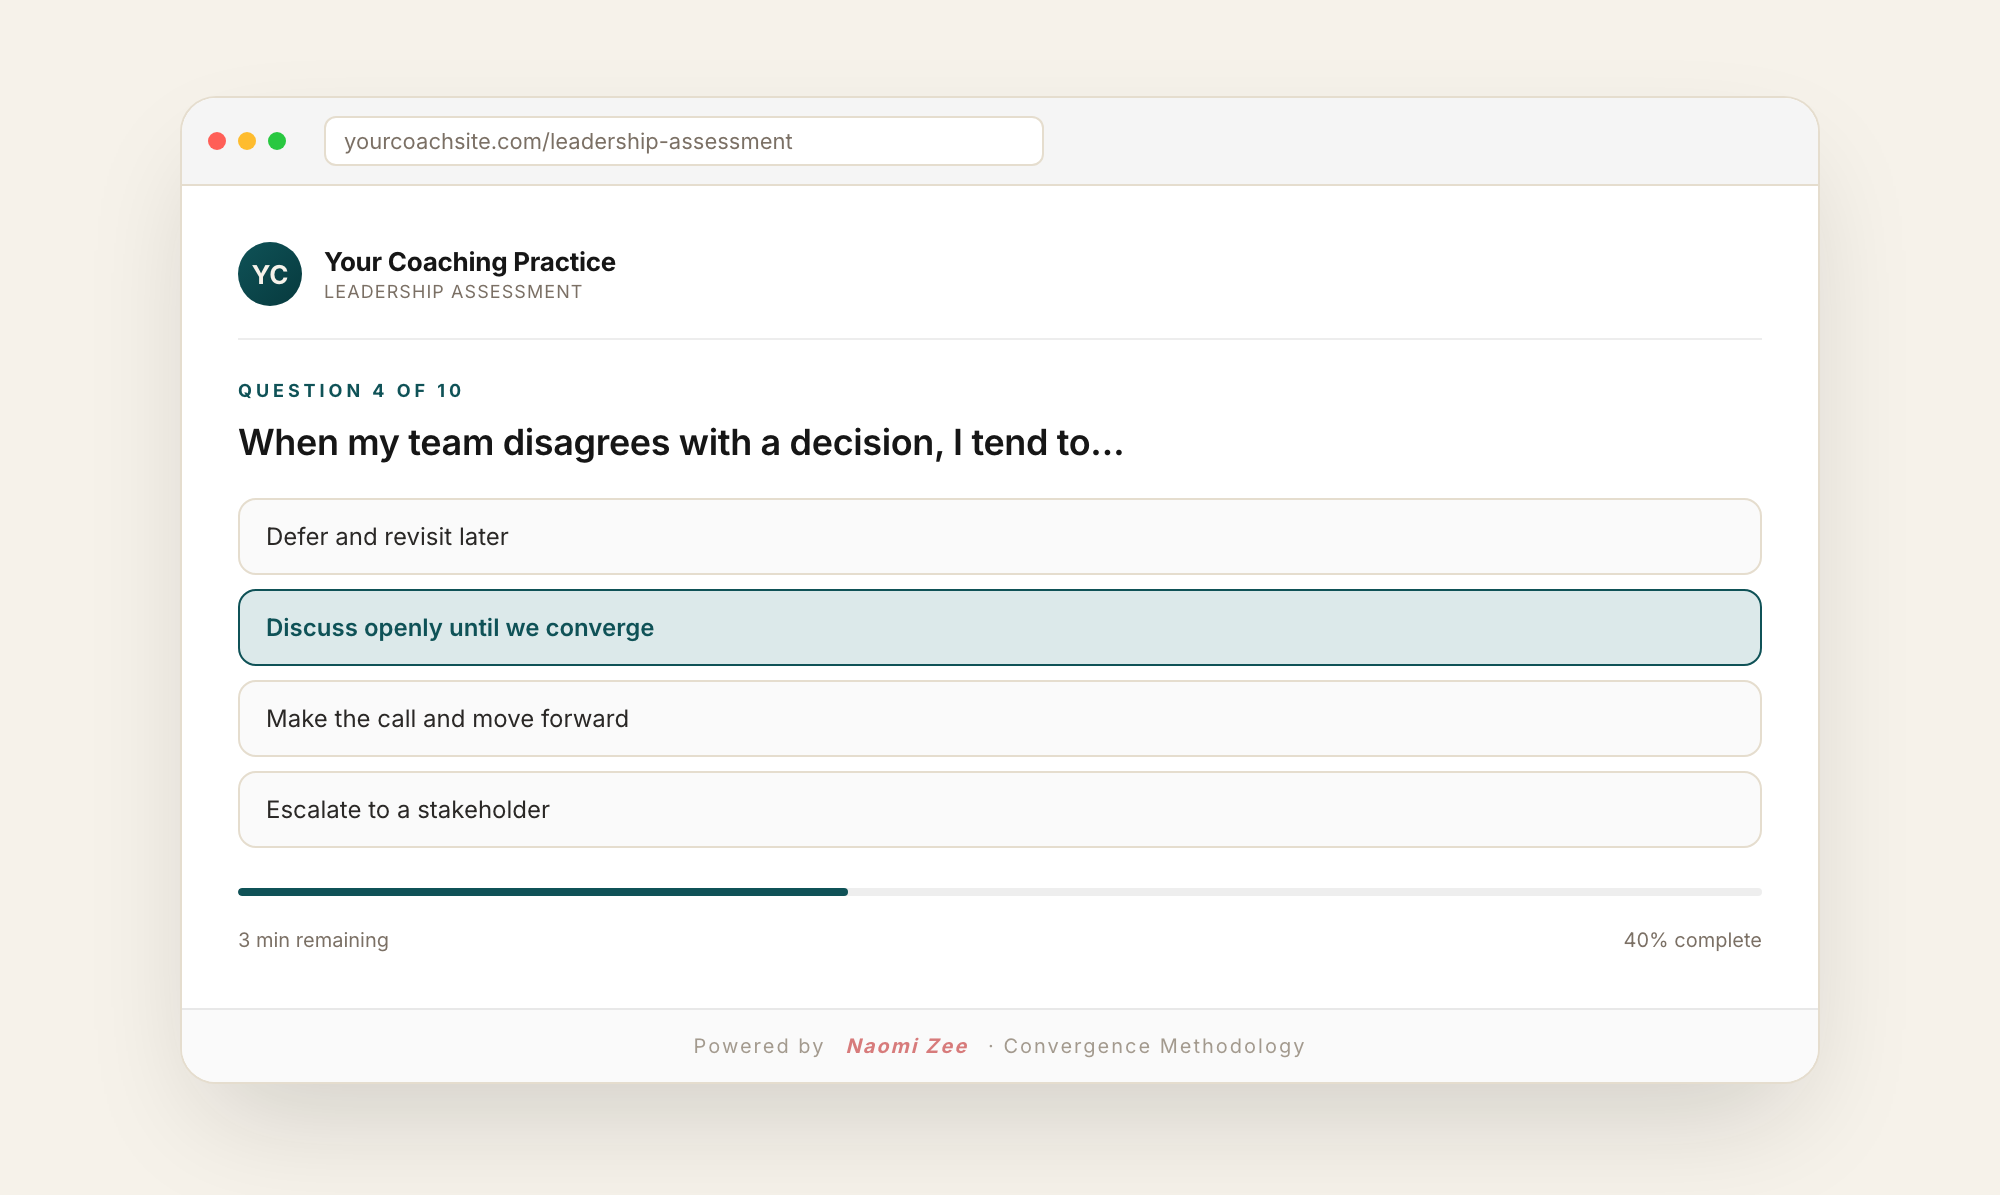Maximize the window with green dot
Viewport: 2000px width, 1195px height.
277,141
